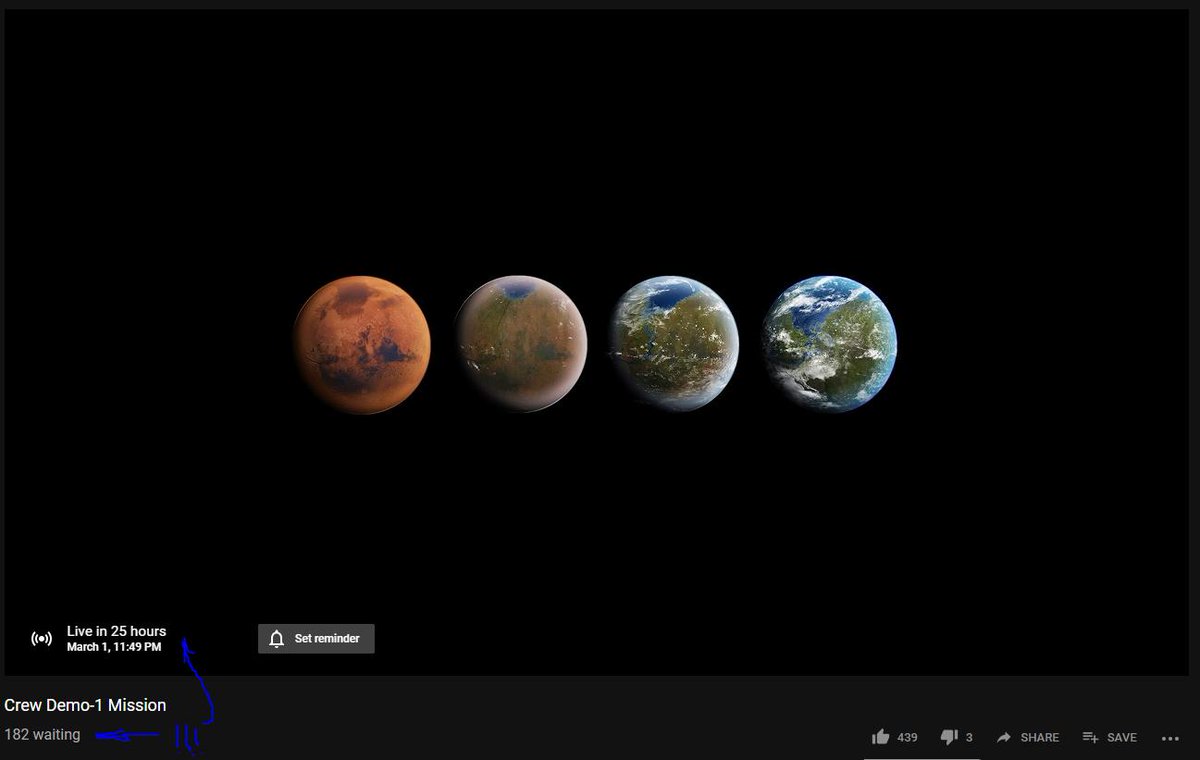
Task: Click the like count of 439
Action: [908, 737]
